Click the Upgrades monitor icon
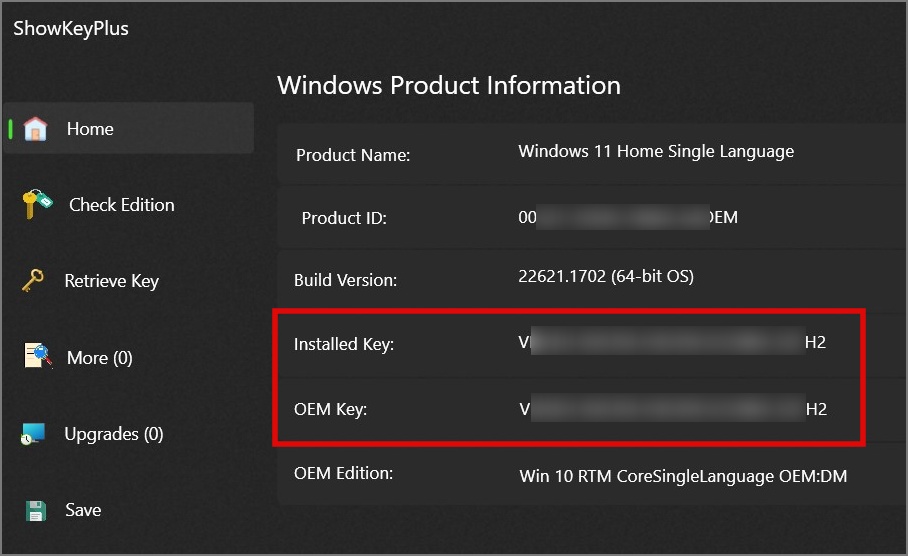Screen dimensions: 908x556 click(34, 434)
